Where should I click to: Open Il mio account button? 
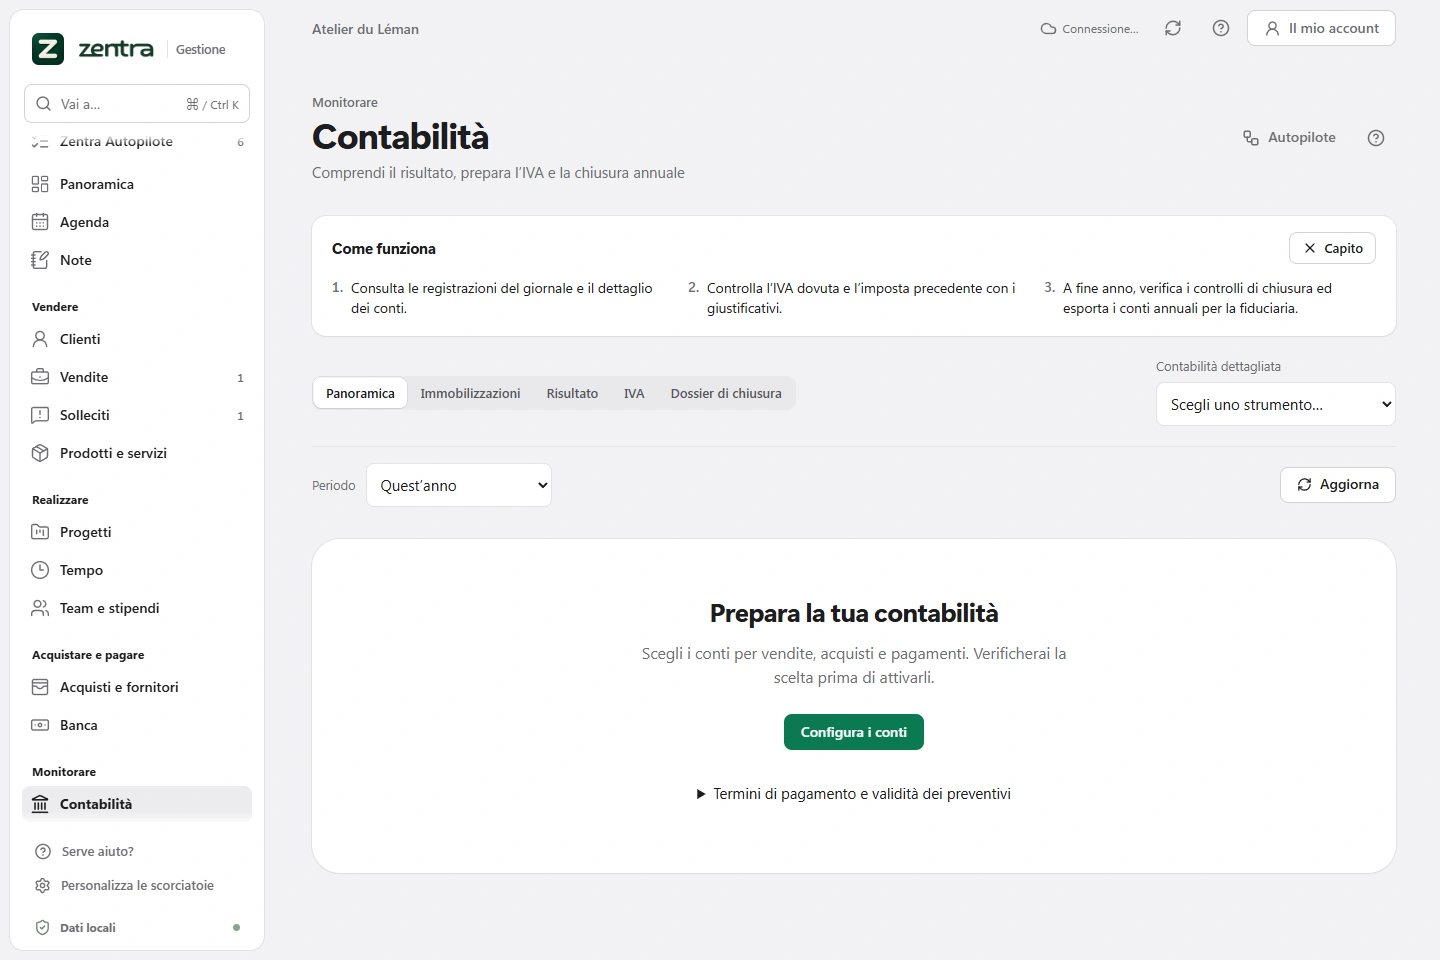tap(1321, 28)
